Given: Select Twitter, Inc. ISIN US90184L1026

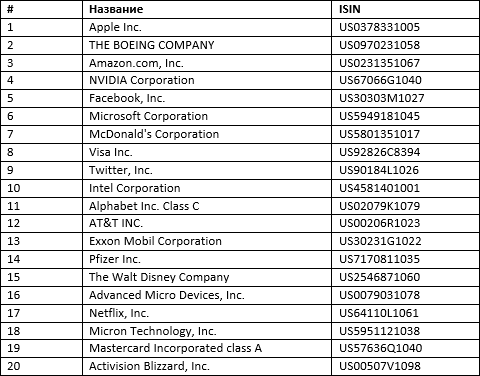Looking at the screenshot, I should pos(379,170).
